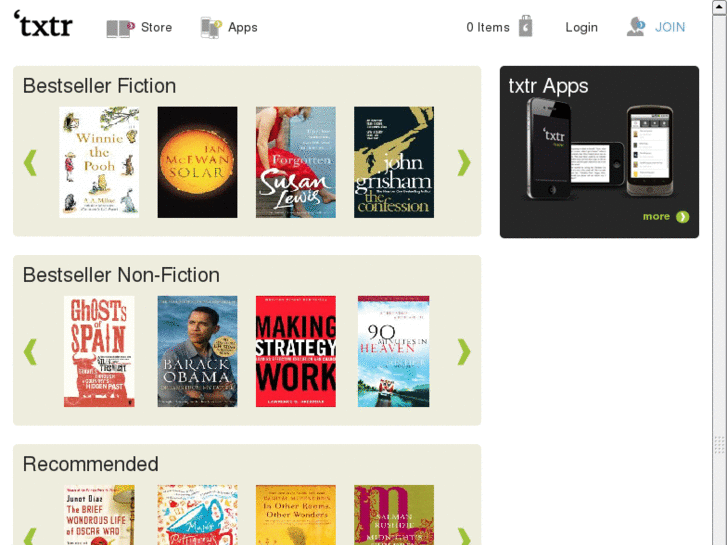727x545 pixels.
Task: Click the JOIN link
Action: [670, 27]
